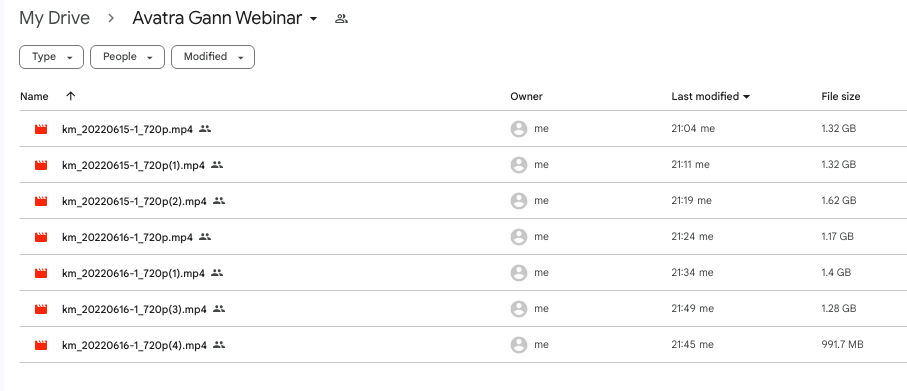Click the shared folder people icon beside folder title
This screenshot has width=907, height=391.
(341, 19)
